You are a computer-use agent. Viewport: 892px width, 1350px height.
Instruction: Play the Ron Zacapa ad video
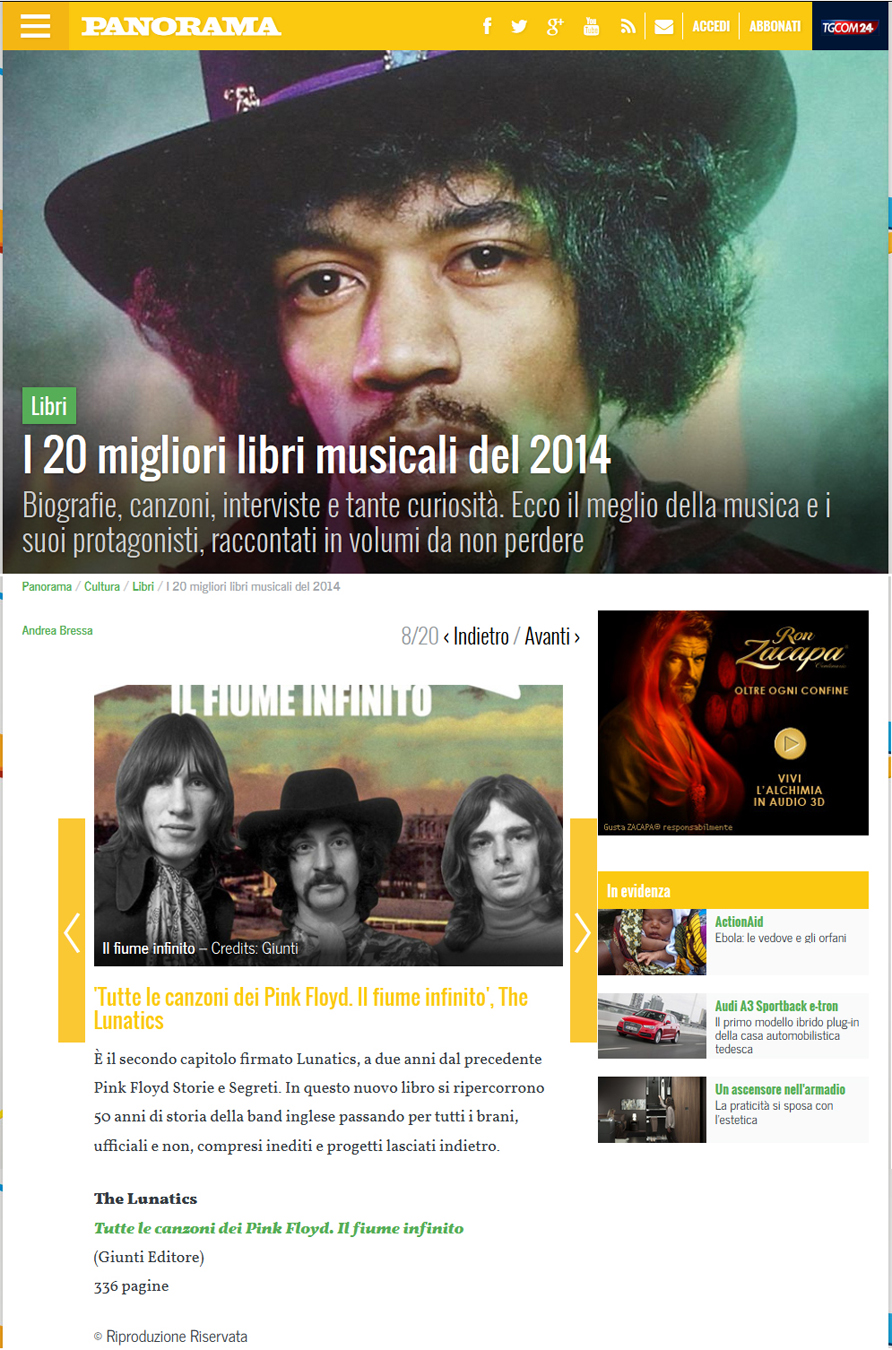pyautogui.click(x=790, y=743)
